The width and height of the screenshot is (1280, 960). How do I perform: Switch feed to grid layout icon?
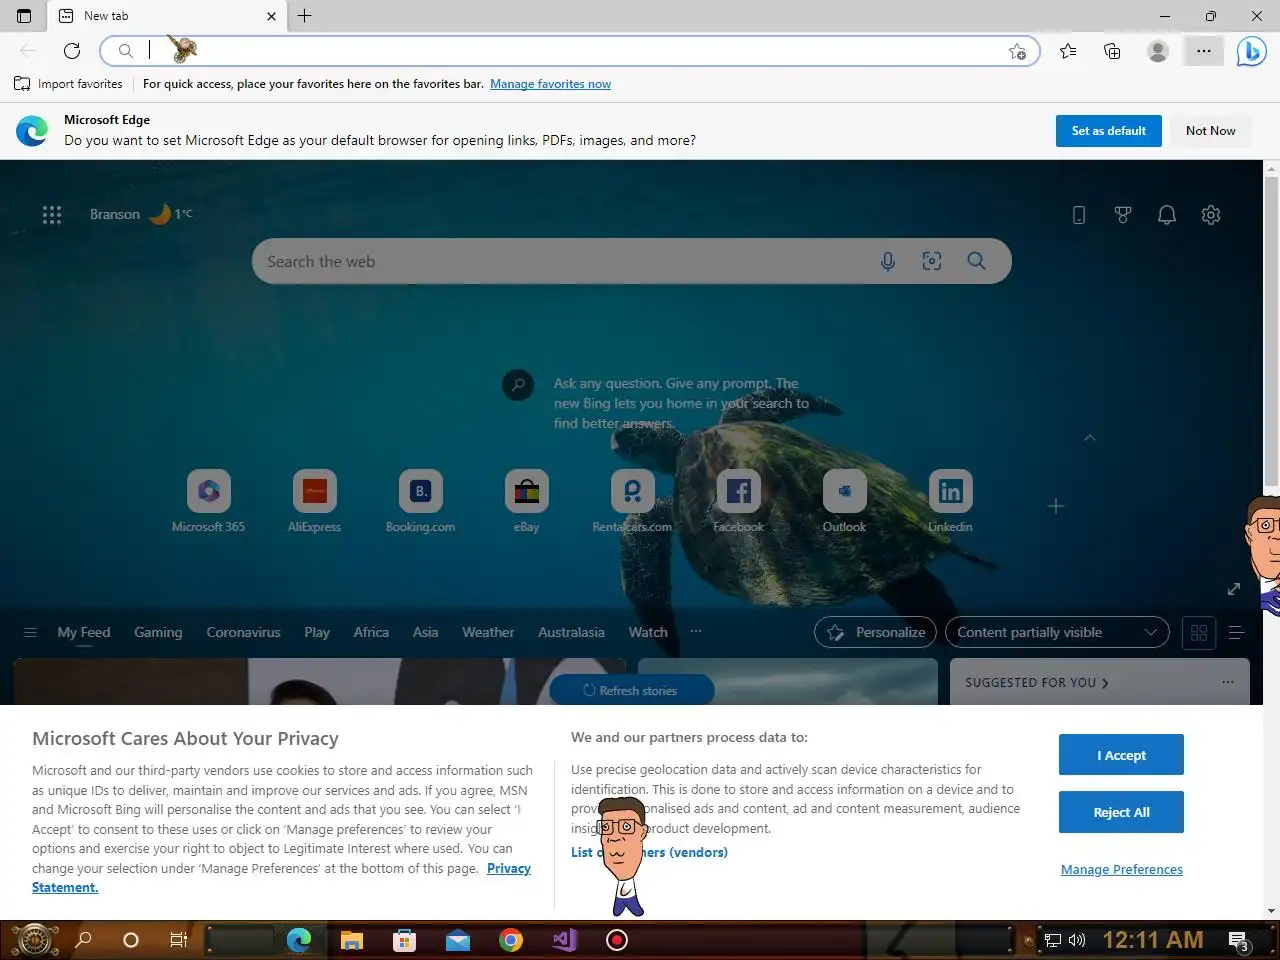coord(1199,632)
